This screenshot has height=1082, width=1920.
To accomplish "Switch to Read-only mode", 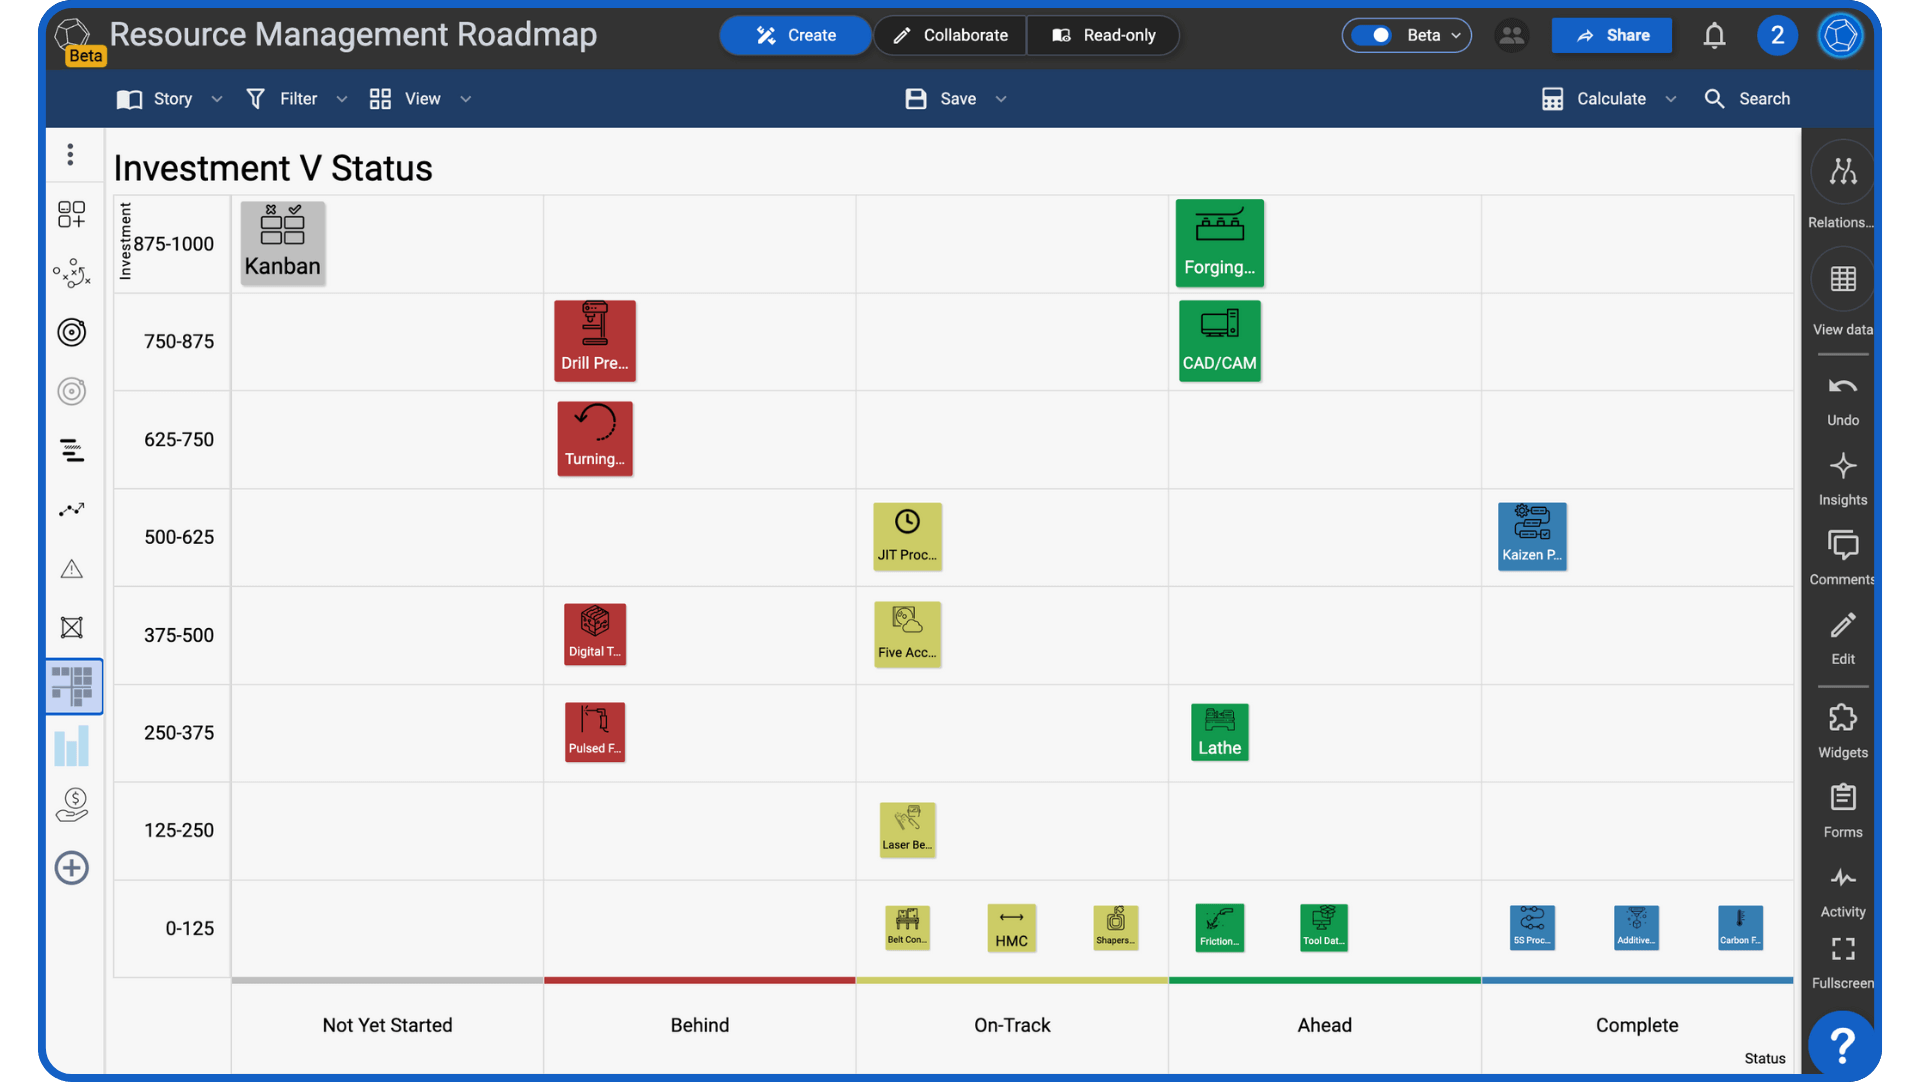I will tap(1103, 36).
